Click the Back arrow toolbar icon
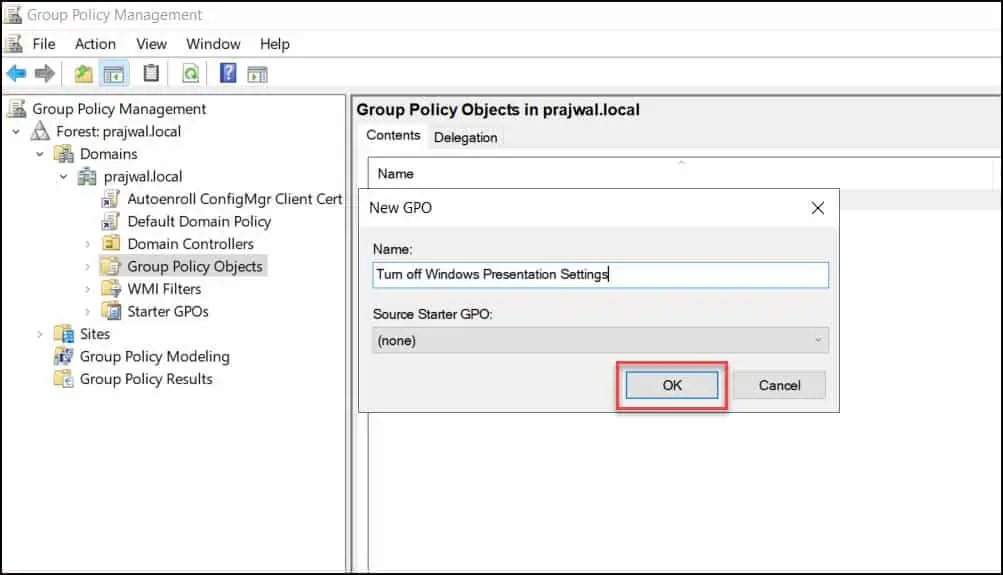Viewport: 1003px width, 575px height. (16, 74)
